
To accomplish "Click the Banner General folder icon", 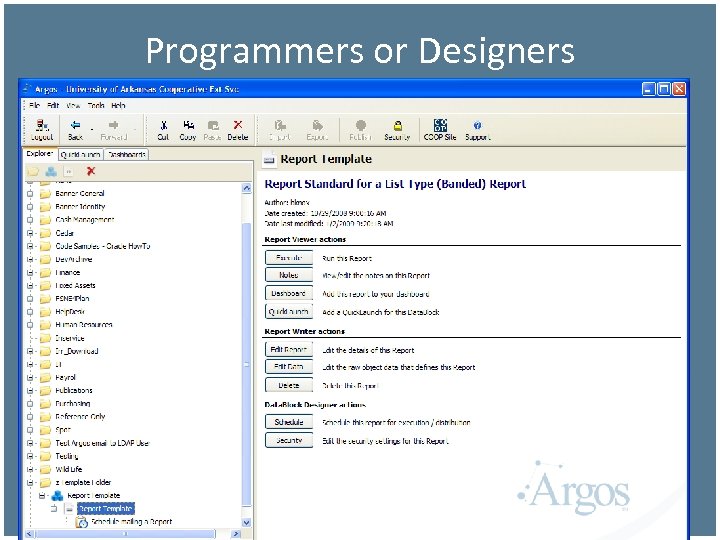I will pos(45,194).
